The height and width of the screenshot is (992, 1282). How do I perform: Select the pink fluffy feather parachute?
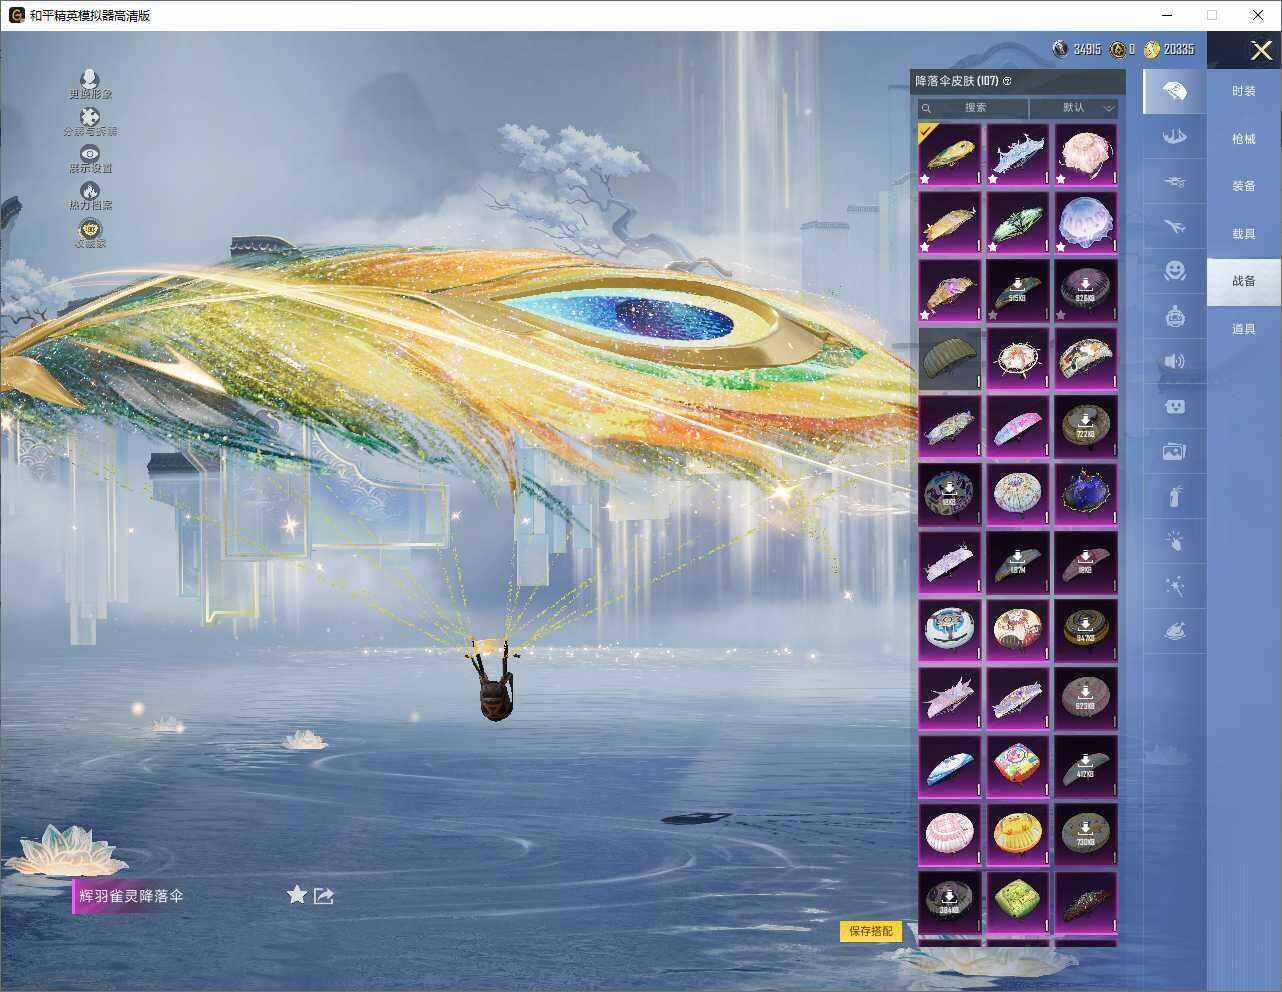pyautogui.click(x=1086, y=155)
